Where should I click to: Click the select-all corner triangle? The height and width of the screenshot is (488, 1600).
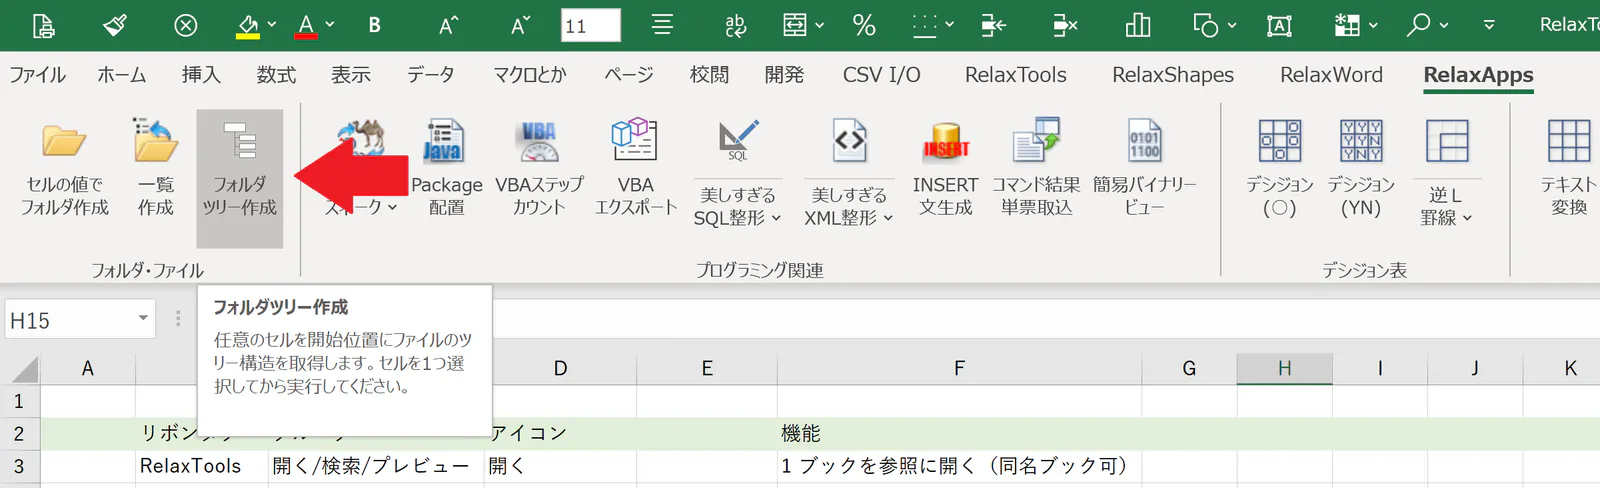(24, 369)
